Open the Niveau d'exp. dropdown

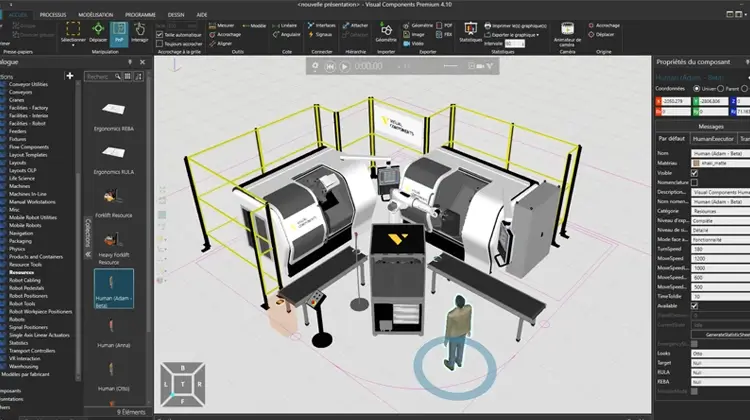720,221
